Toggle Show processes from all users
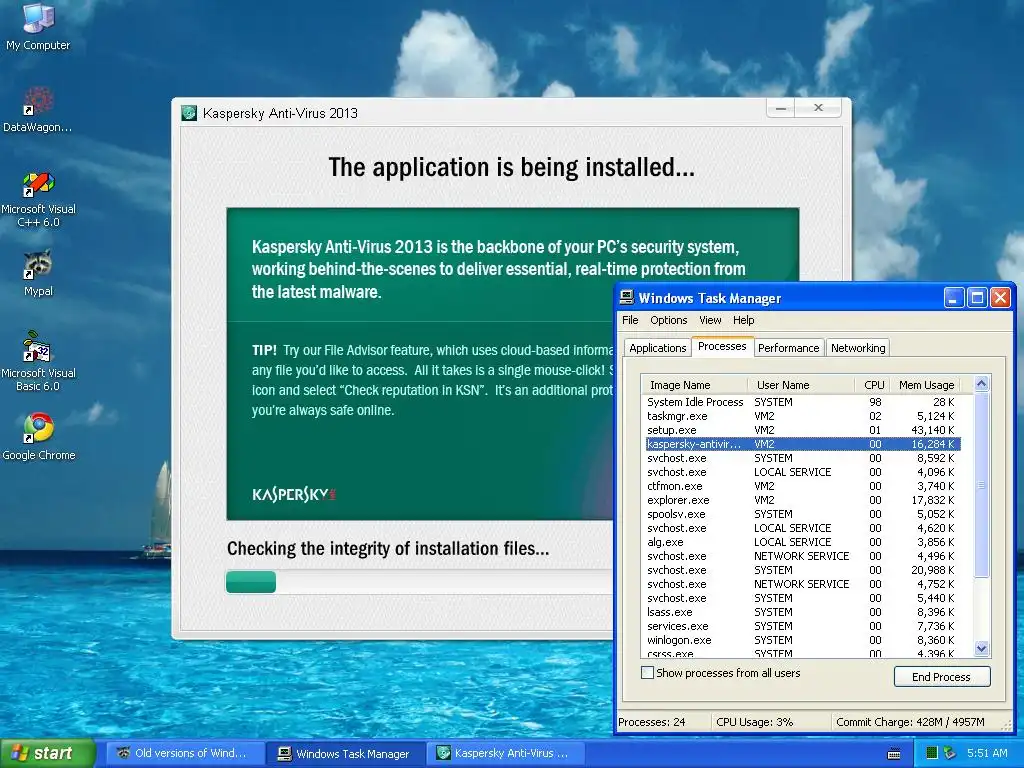The height and width of the screenshot is (768, 1024). click(647, 673)
